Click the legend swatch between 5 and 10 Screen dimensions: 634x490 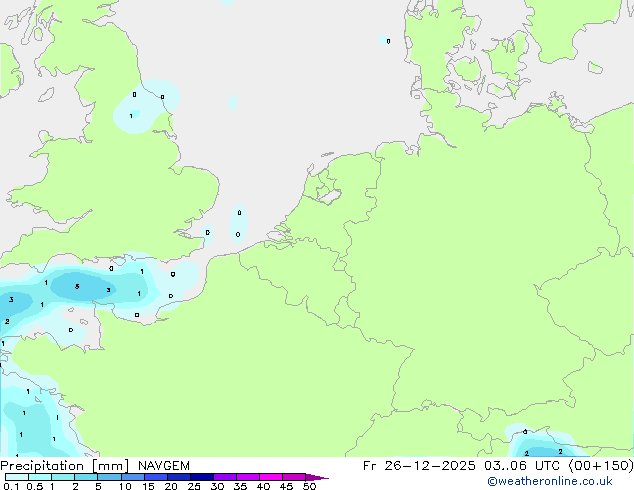pyautogui.click(x=109, y=477)
